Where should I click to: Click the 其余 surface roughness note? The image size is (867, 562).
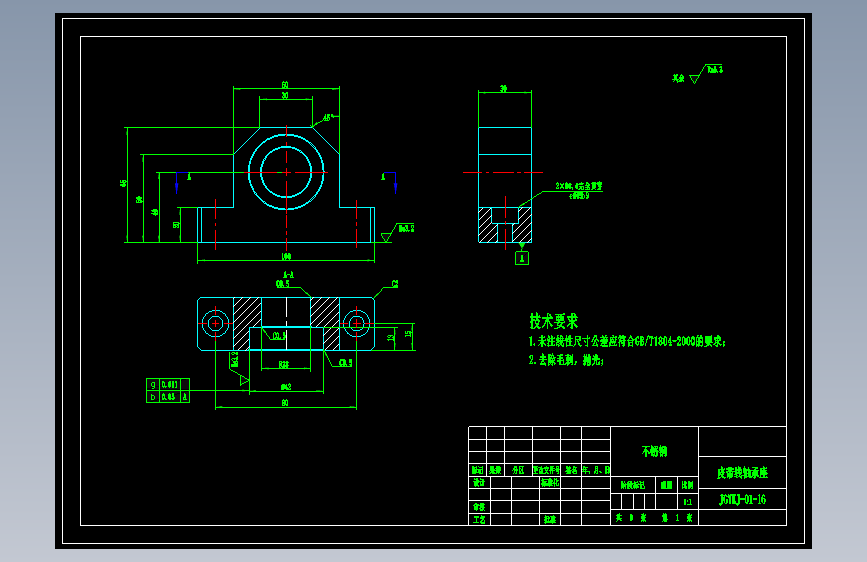(678, 78)
